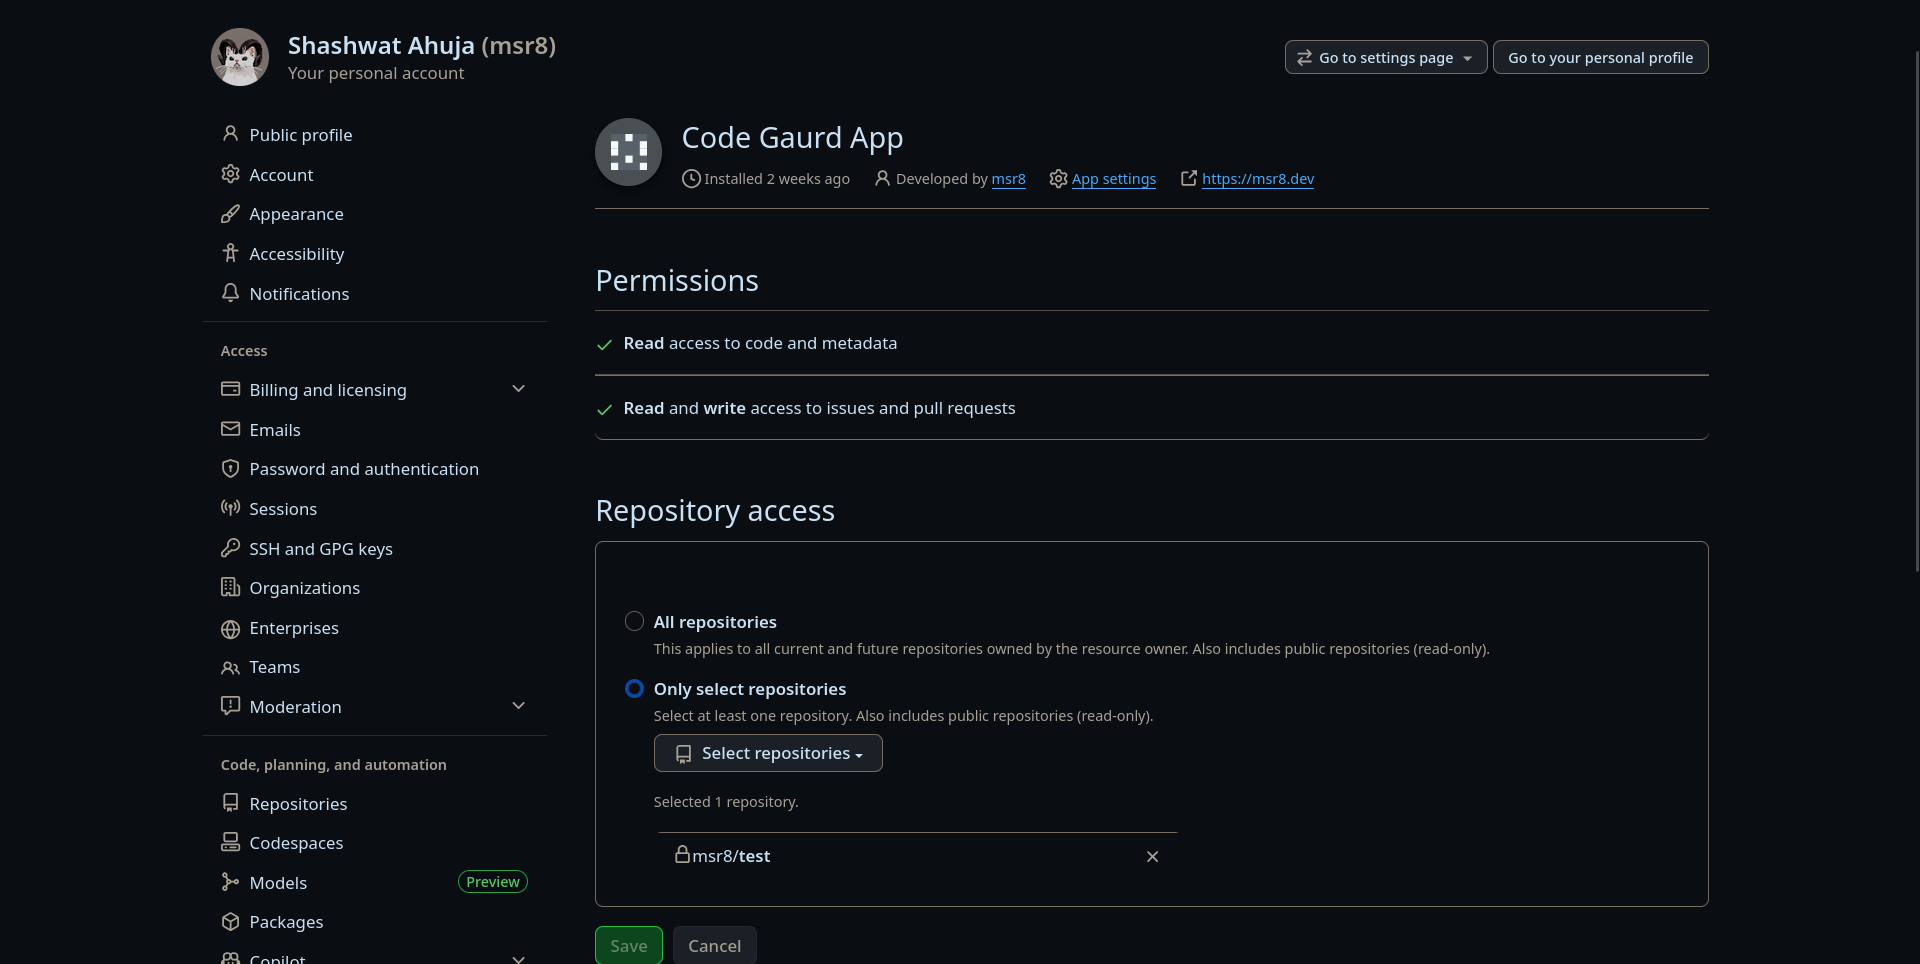Click the Models icon in sidebar
Viewport: 1920px width, 964px height.
[x=230, y=882]
